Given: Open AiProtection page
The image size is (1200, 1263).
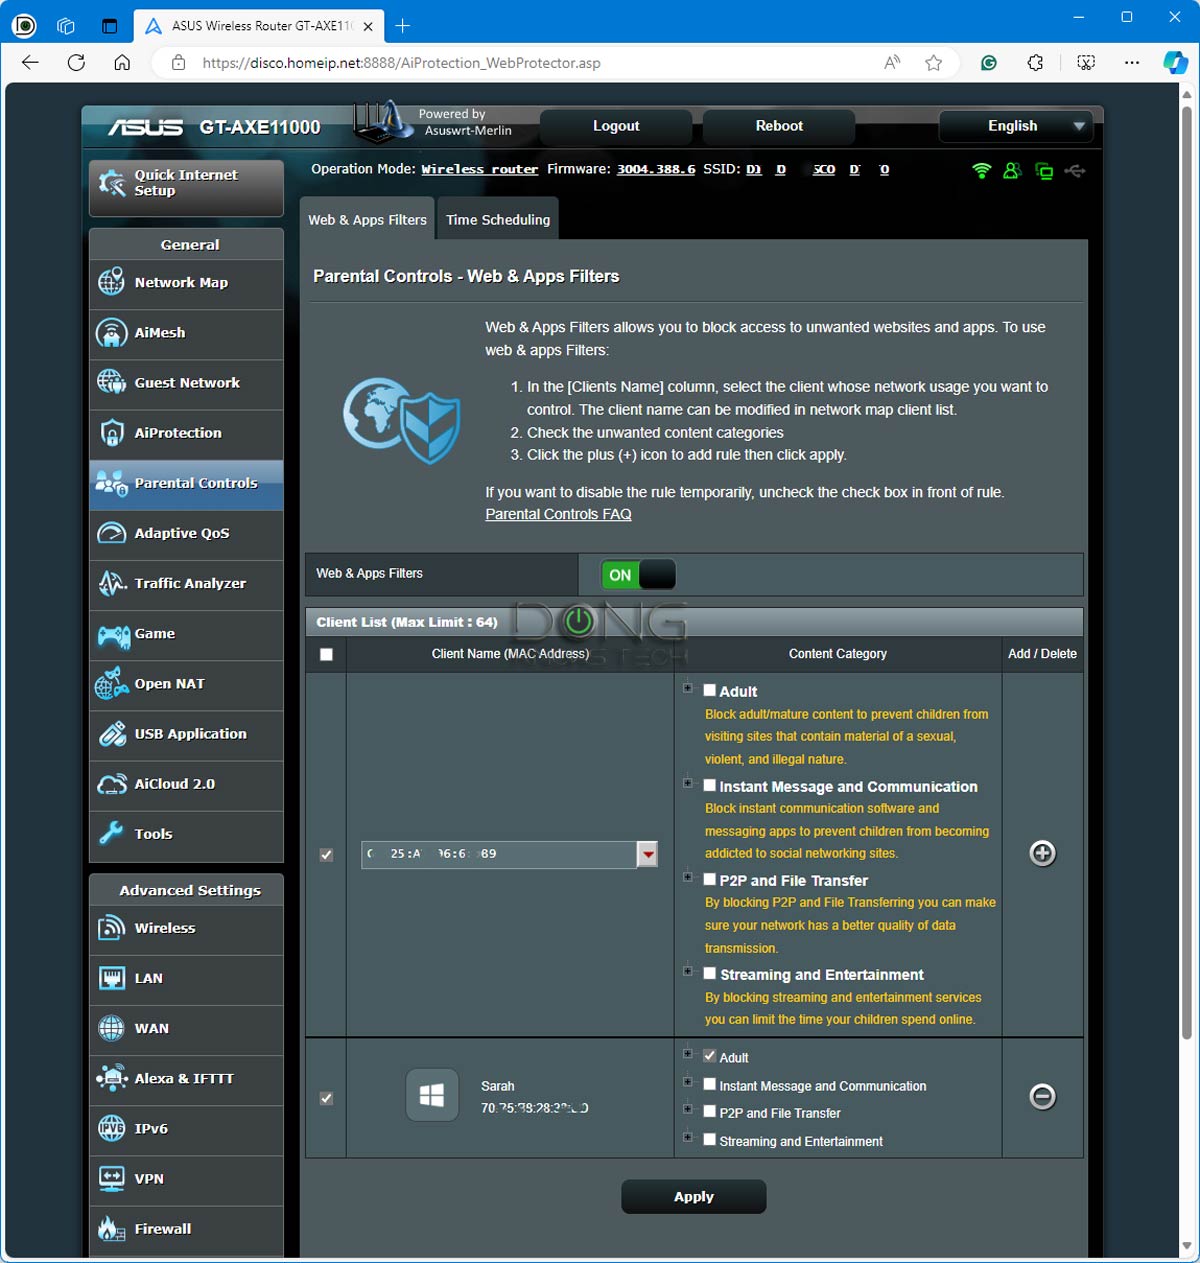Looking at the screenshot, I should (186, 433).
